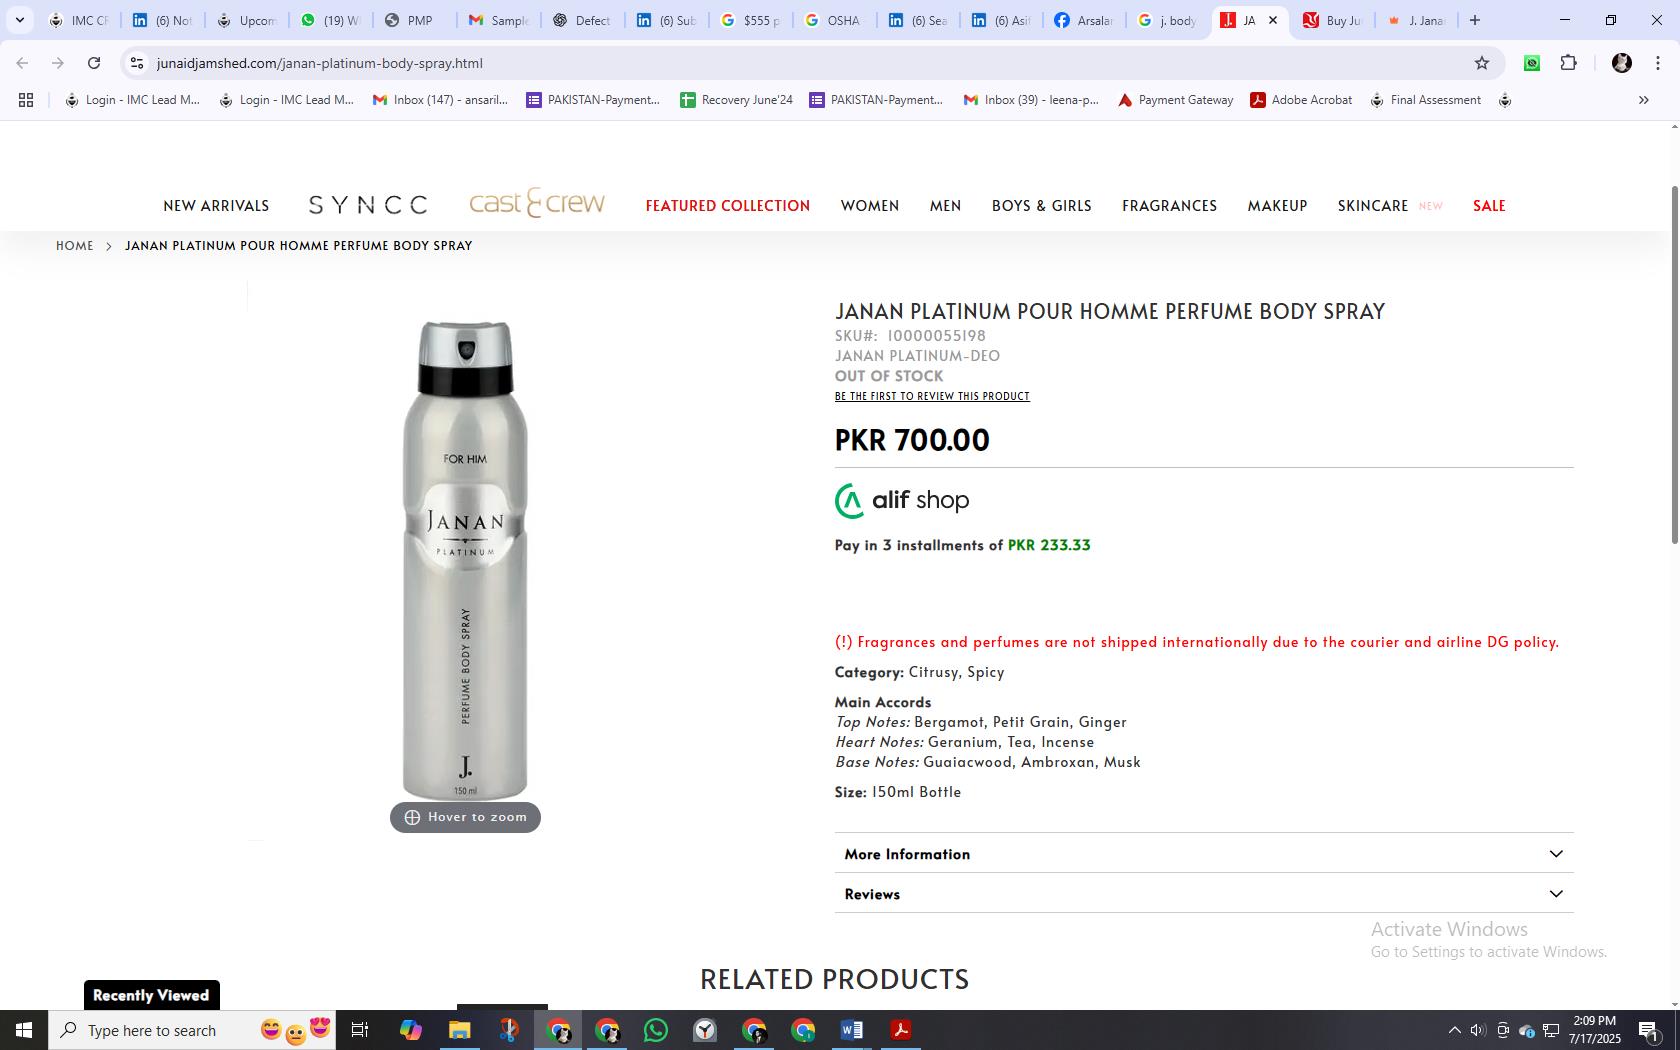Open the SALE menu item
The image size is (1680, 1050).
pyautogui.click(x=1489, y=205)
